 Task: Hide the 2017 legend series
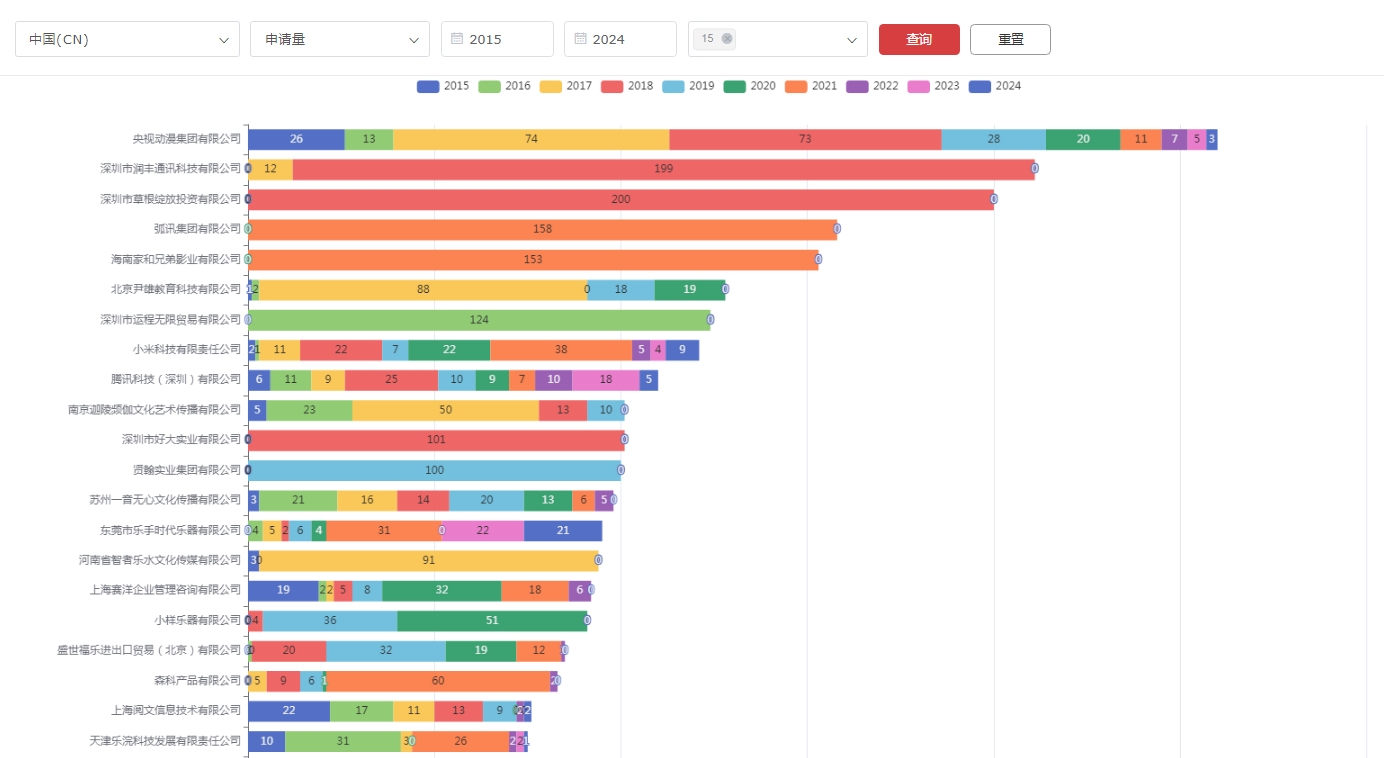pos(566,86)
